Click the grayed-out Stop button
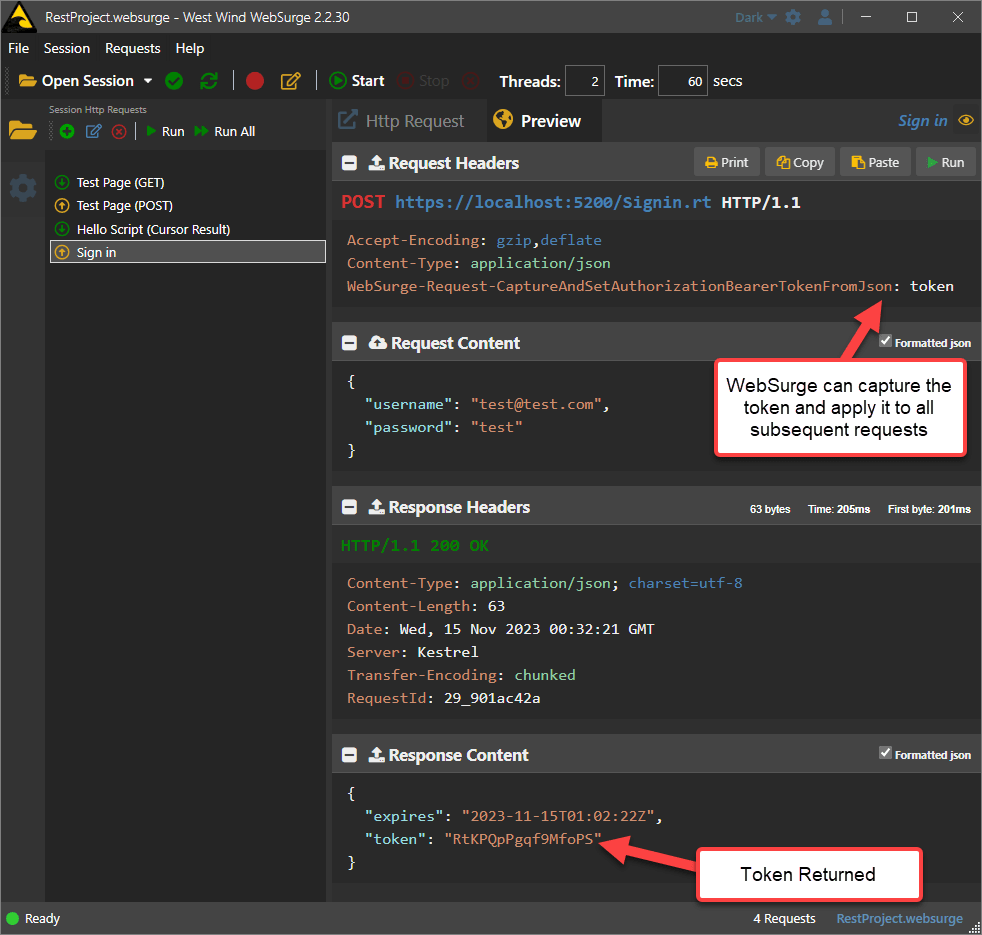The width and height of the screenshot is (982, 935). point(424,81)
